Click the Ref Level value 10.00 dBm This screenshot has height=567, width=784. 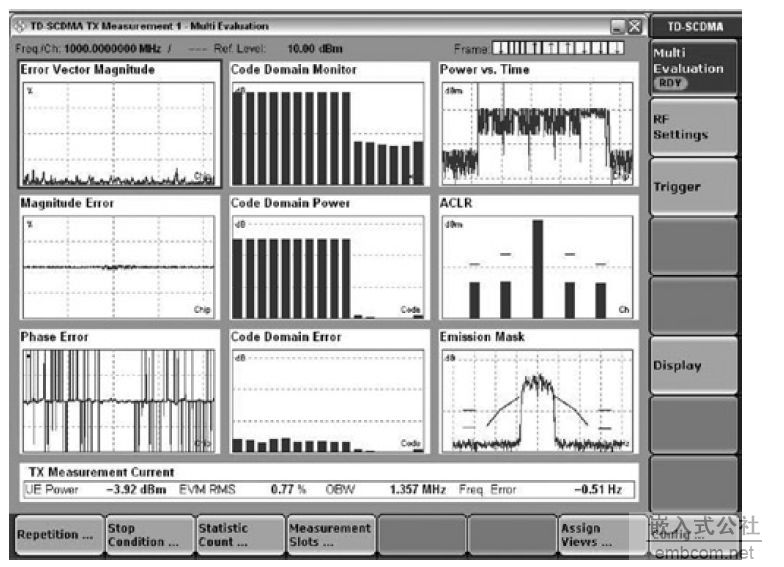pyautogui.click(x=315, y=48)
